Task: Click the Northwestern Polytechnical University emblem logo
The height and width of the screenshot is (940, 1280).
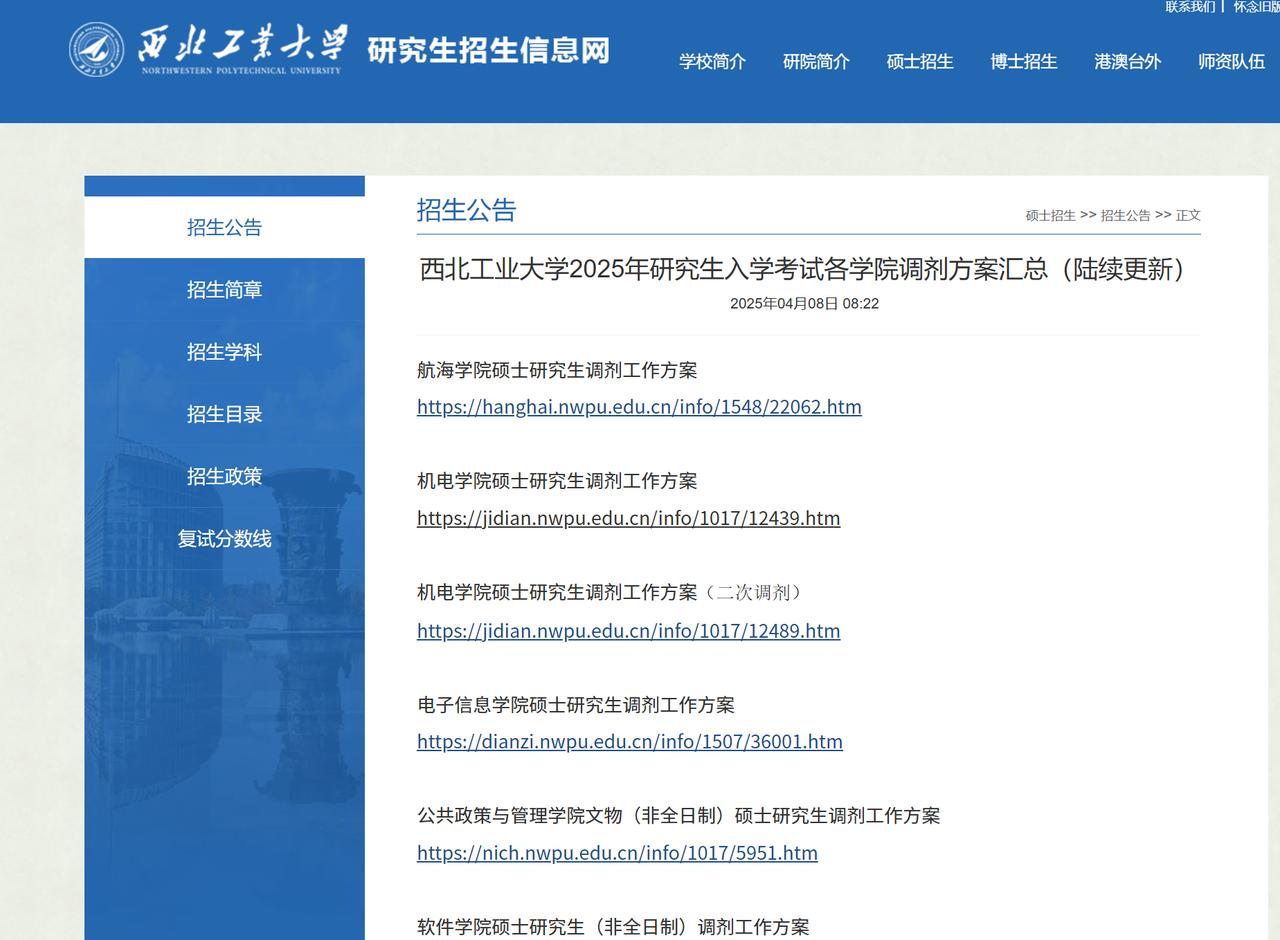Action: click(97, 50)
